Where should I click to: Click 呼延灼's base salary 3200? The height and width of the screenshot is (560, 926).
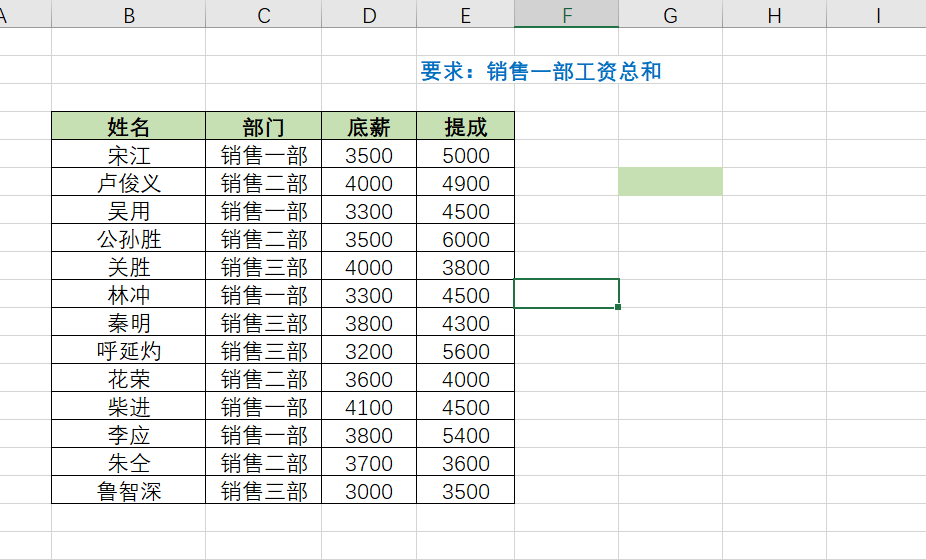[x=369, y=350]
